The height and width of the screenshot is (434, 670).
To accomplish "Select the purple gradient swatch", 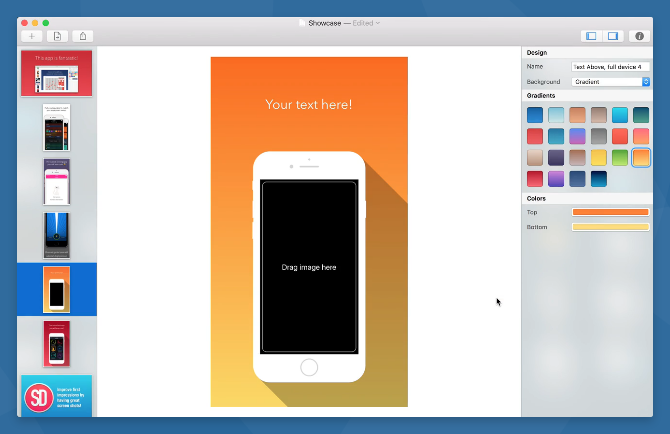I will [557, 179].
